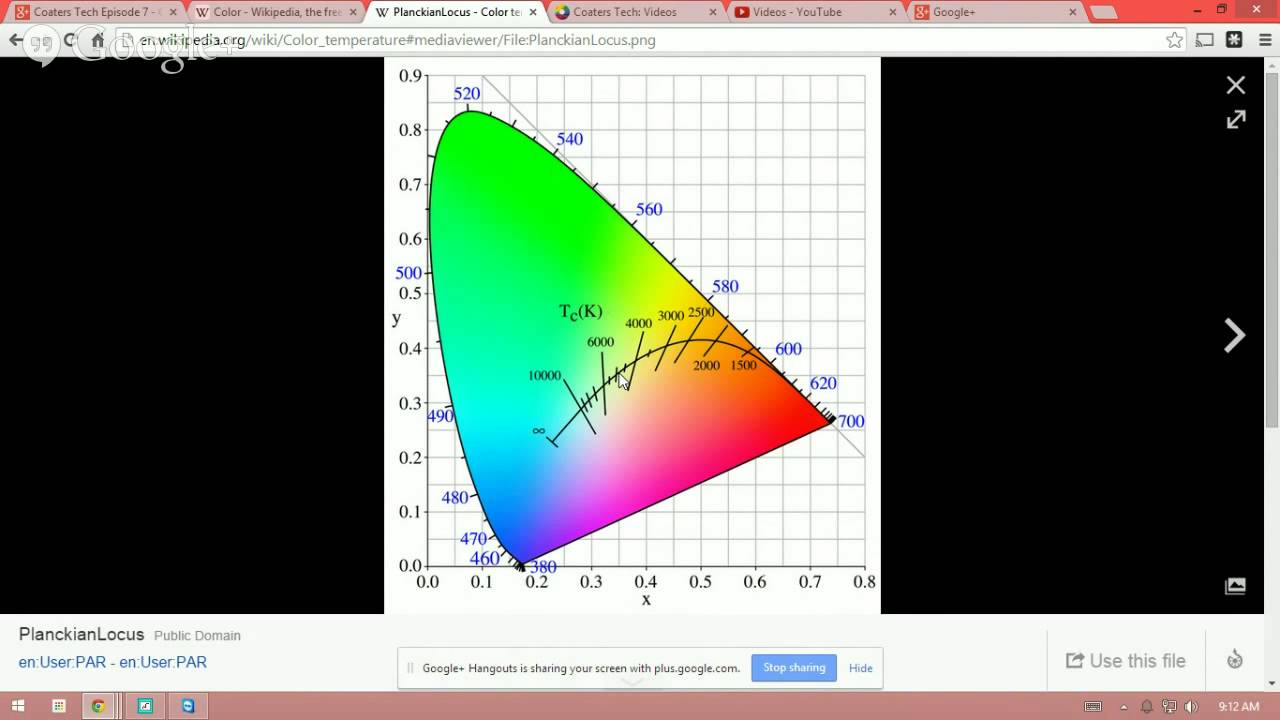The height and width of the screenshot is (720, 1280).
Task: Click the Public Domain license label
Action: 197,636
